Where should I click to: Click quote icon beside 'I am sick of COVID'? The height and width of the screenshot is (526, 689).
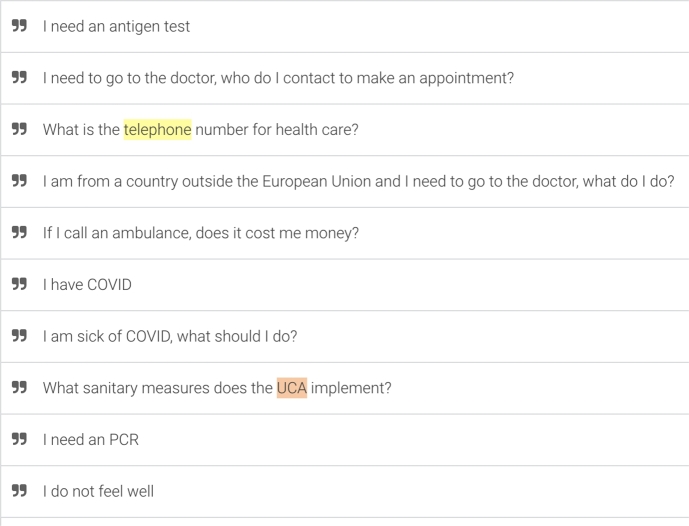pyautogui.click(x=19, y=336)
